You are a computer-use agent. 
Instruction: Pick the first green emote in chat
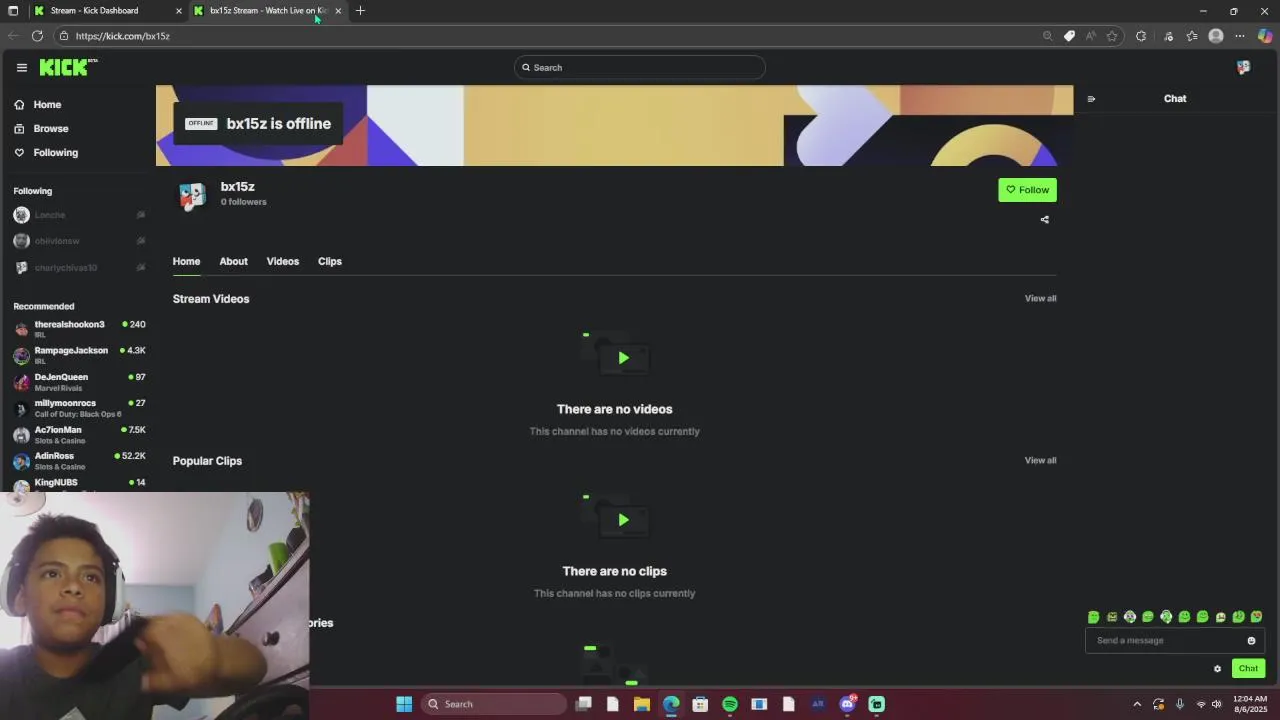1093,617
